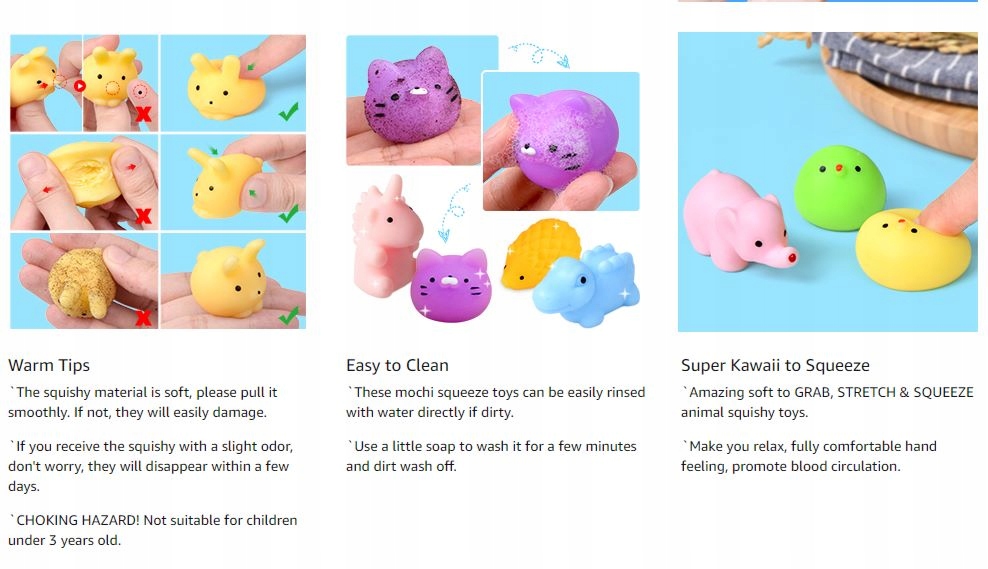Click the pink elephant squishy toy
988x569 pixels.
[x=738, y=221]
